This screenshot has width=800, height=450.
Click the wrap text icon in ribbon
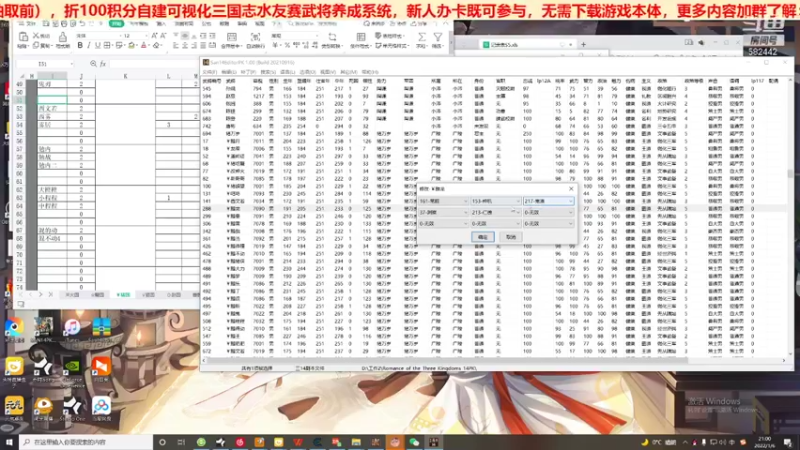[x=255, y=37]
